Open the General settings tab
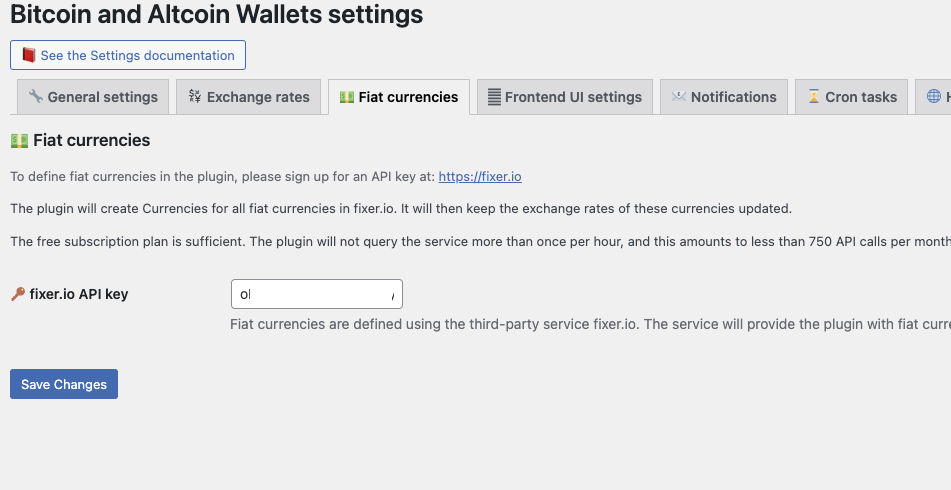Viewport: 951px width, 490px height. pos(93,97)
